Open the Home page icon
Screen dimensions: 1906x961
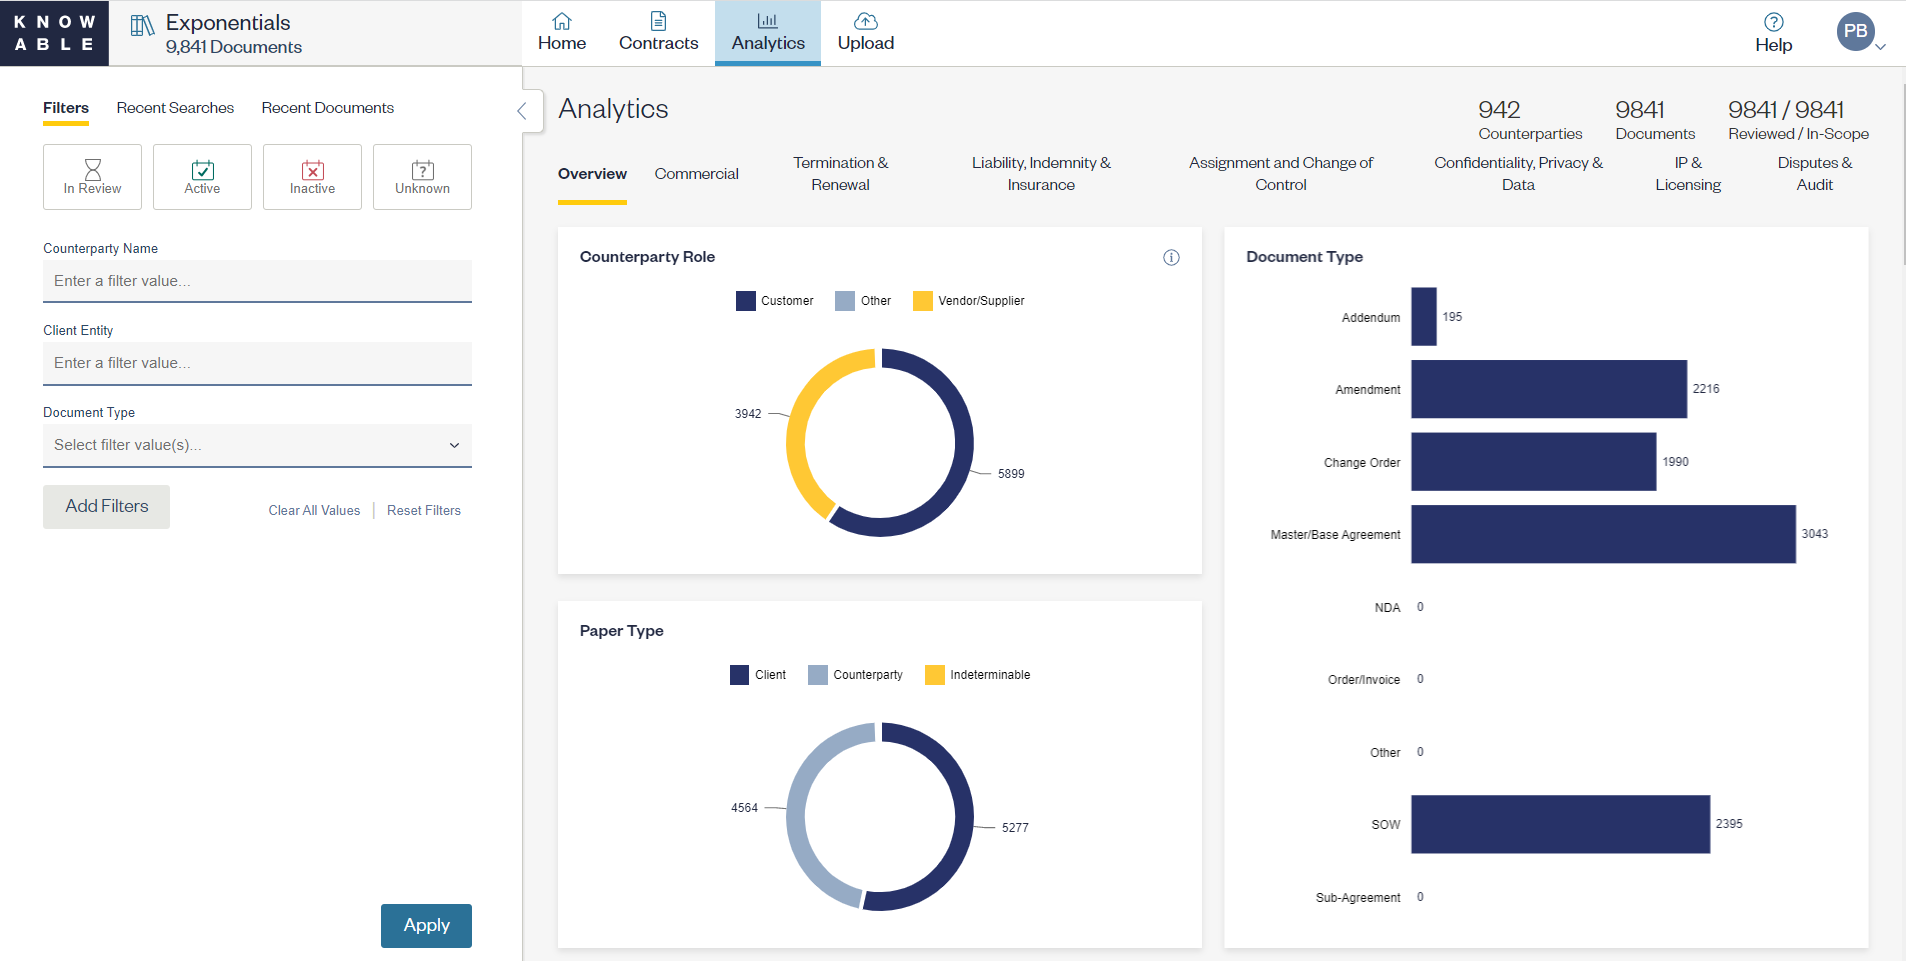[562, 21]
